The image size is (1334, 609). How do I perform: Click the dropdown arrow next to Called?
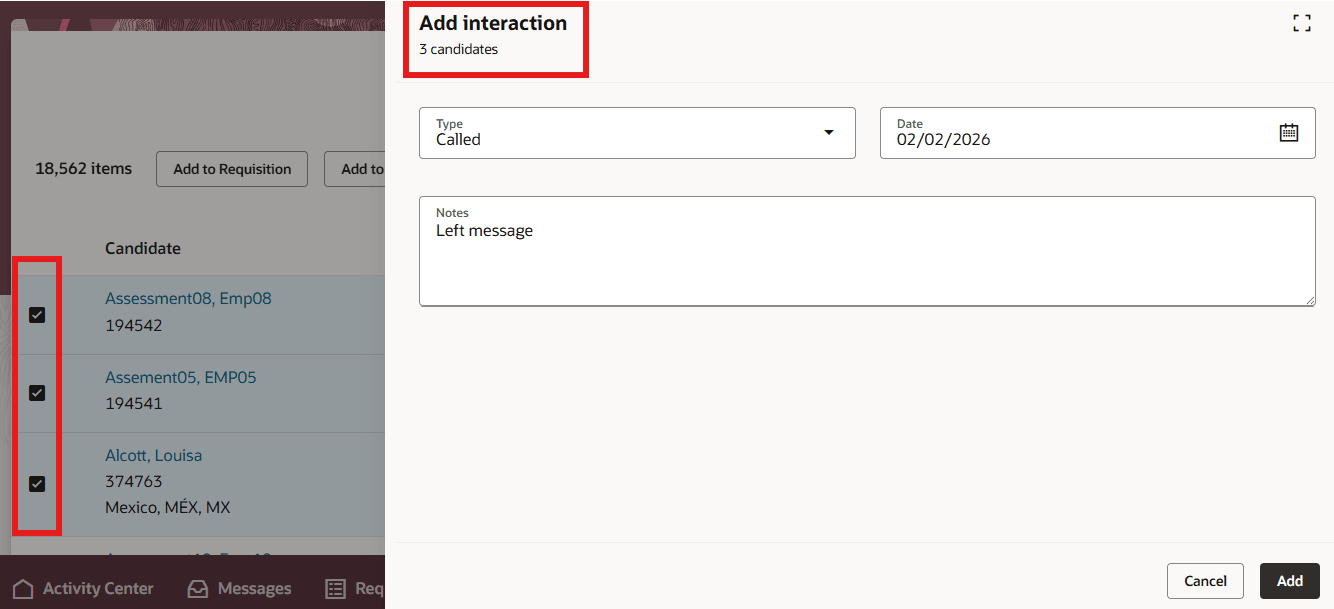[828, 132]
